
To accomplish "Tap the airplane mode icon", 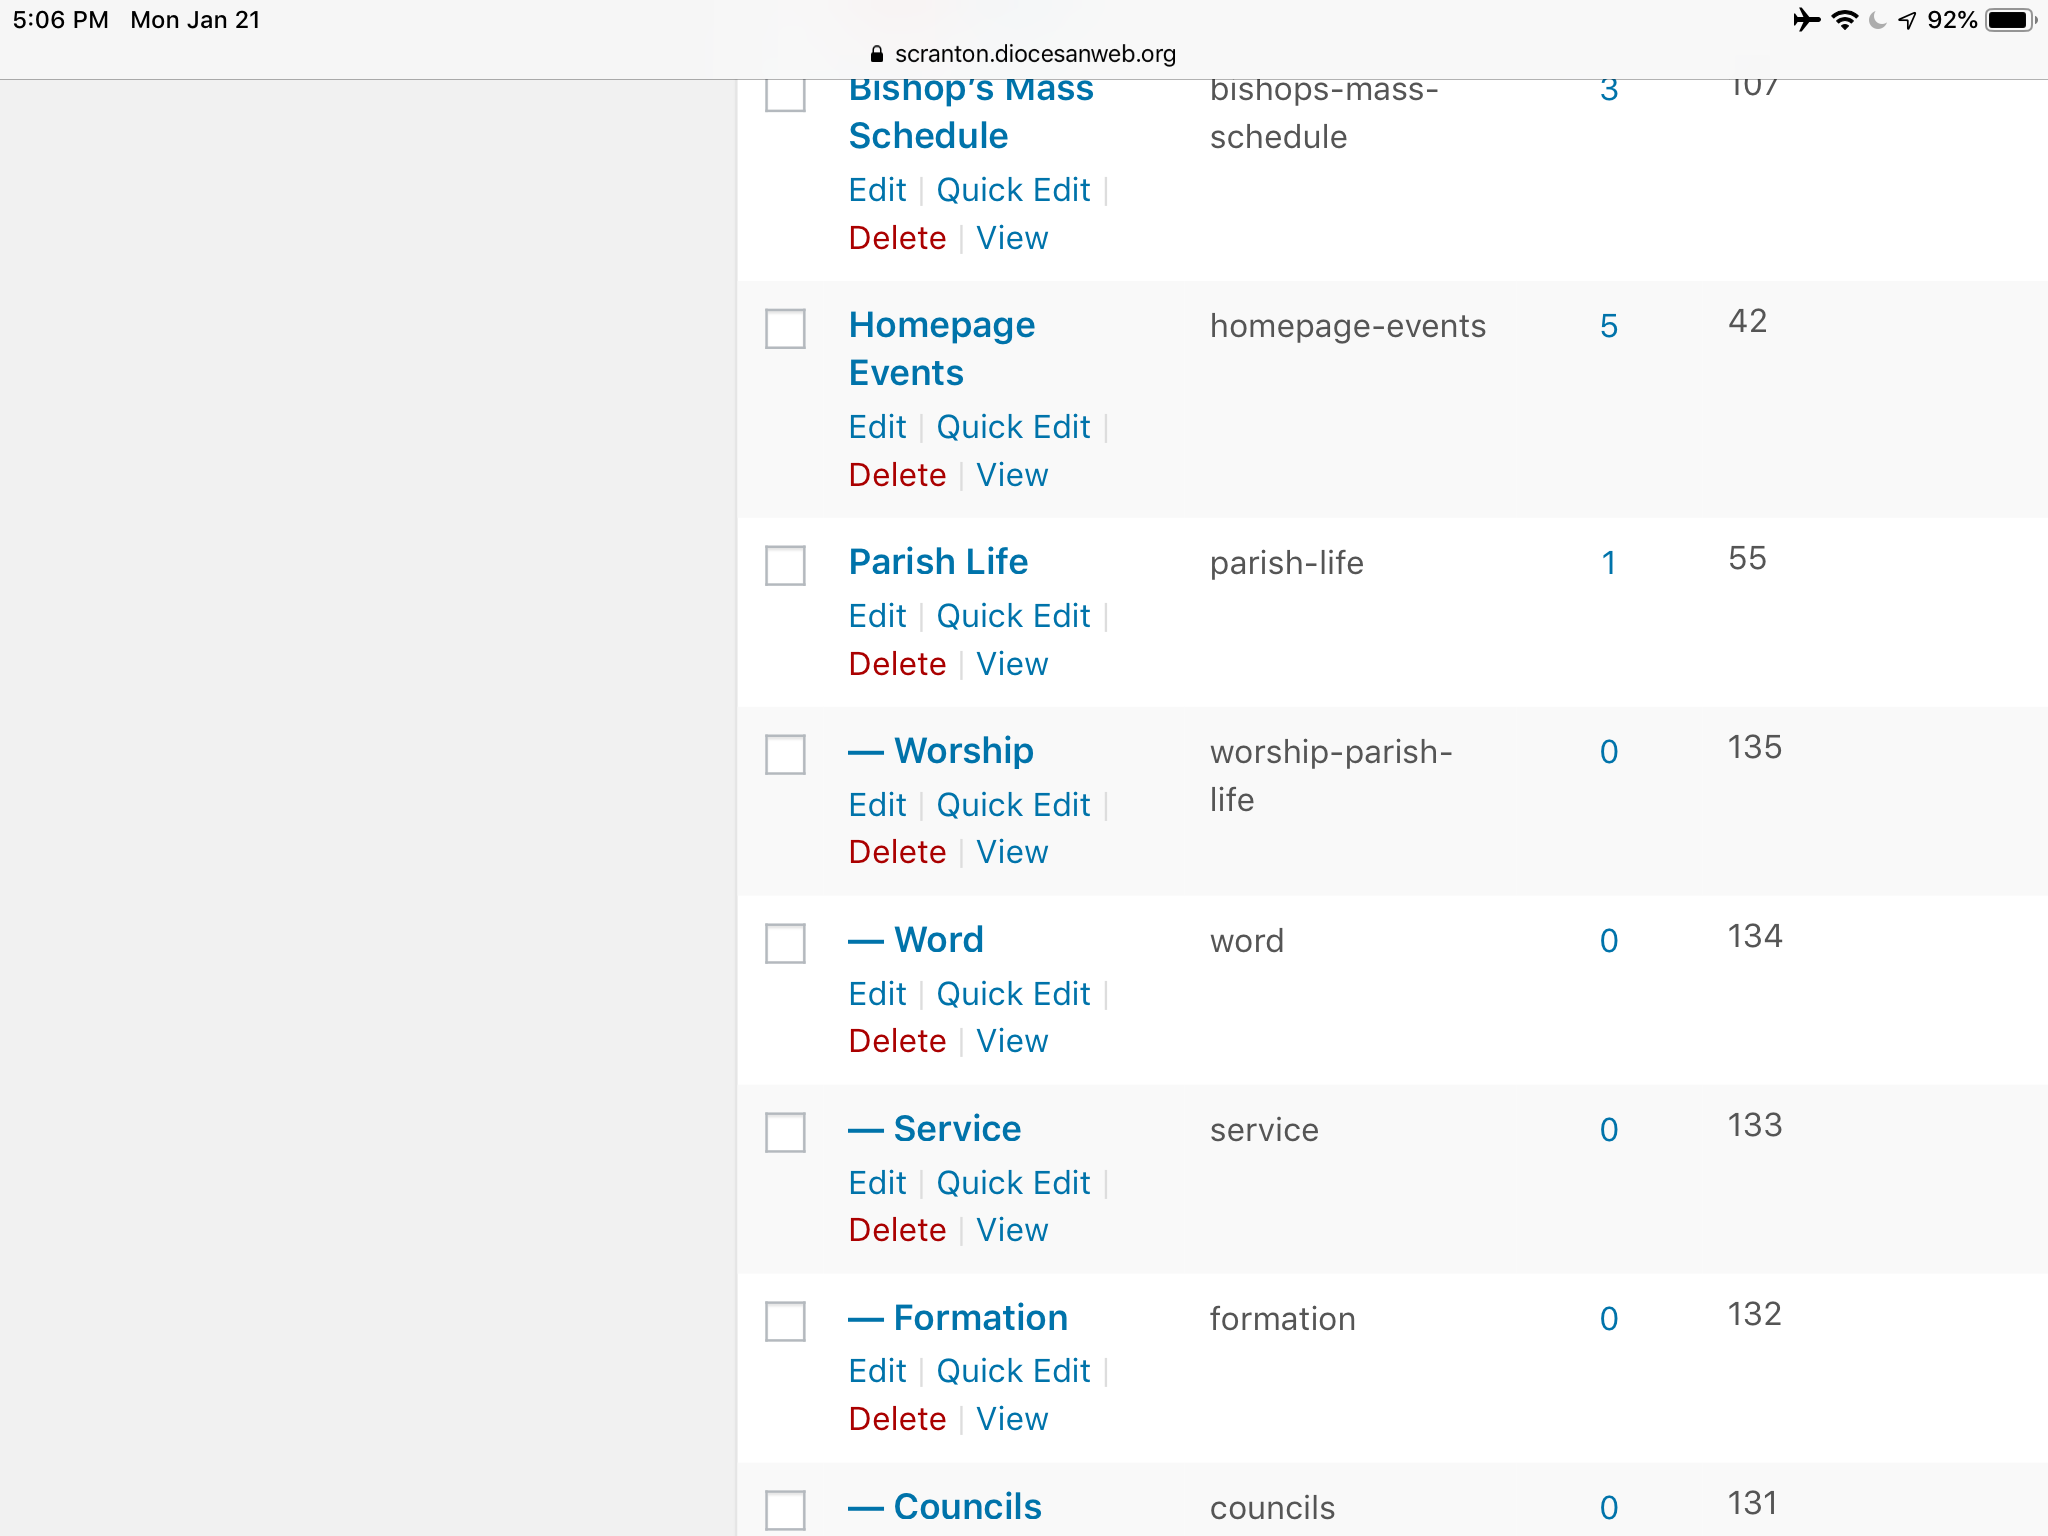I will pyautogui.click(x=1806, y=20).
